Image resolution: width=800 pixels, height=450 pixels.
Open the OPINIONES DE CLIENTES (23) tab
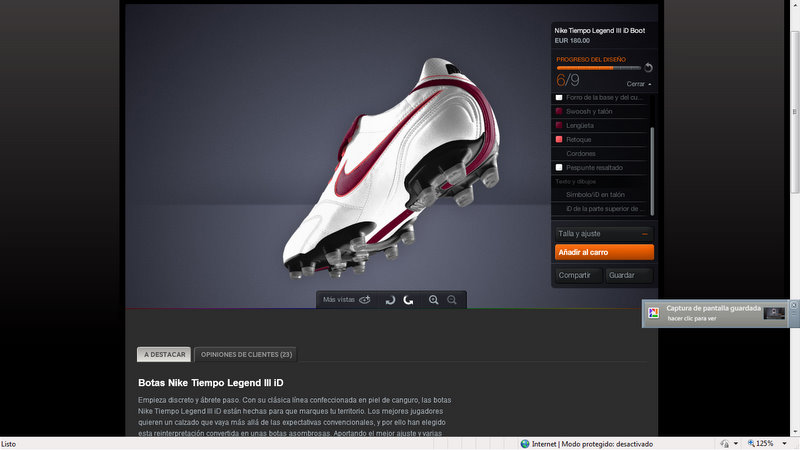tap(246, 354)
